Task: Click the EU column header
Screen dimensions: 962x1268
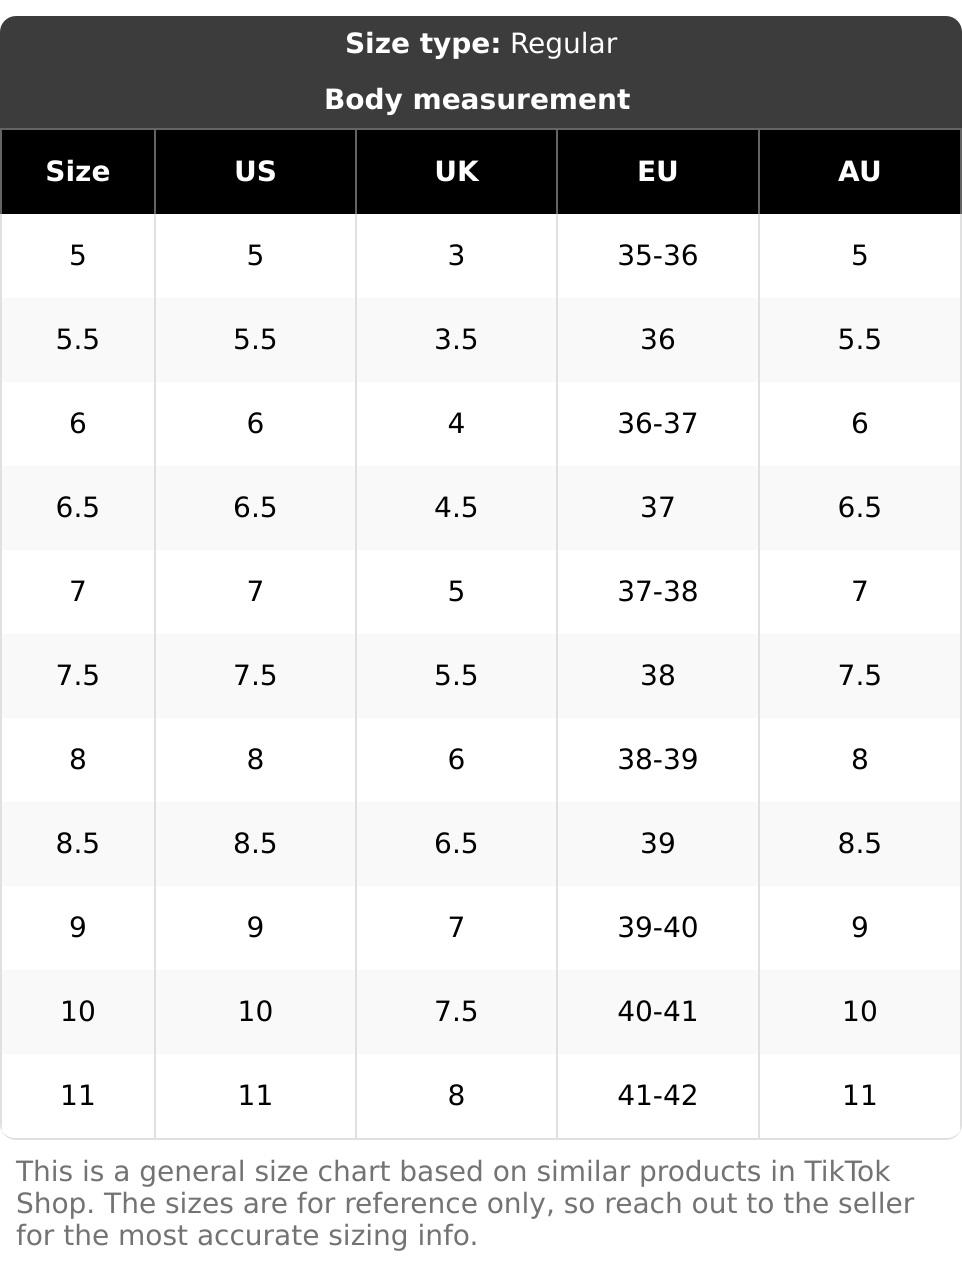Action: pyautogui.click(x=657, y=172)
